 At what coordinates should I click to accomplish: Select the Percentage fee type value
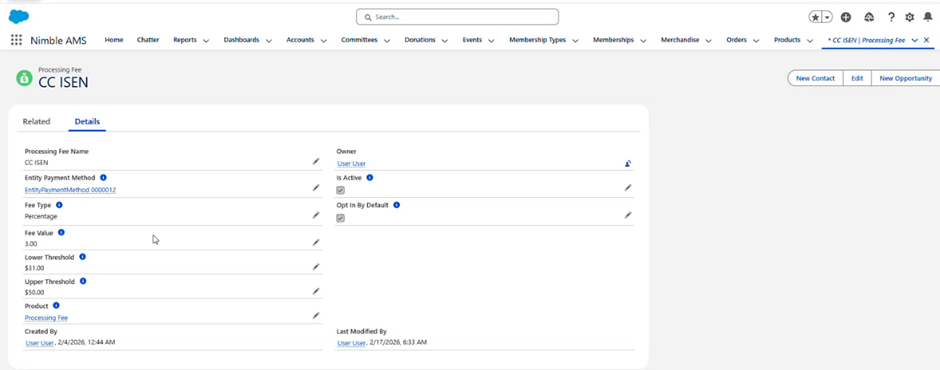pos(41,216)
